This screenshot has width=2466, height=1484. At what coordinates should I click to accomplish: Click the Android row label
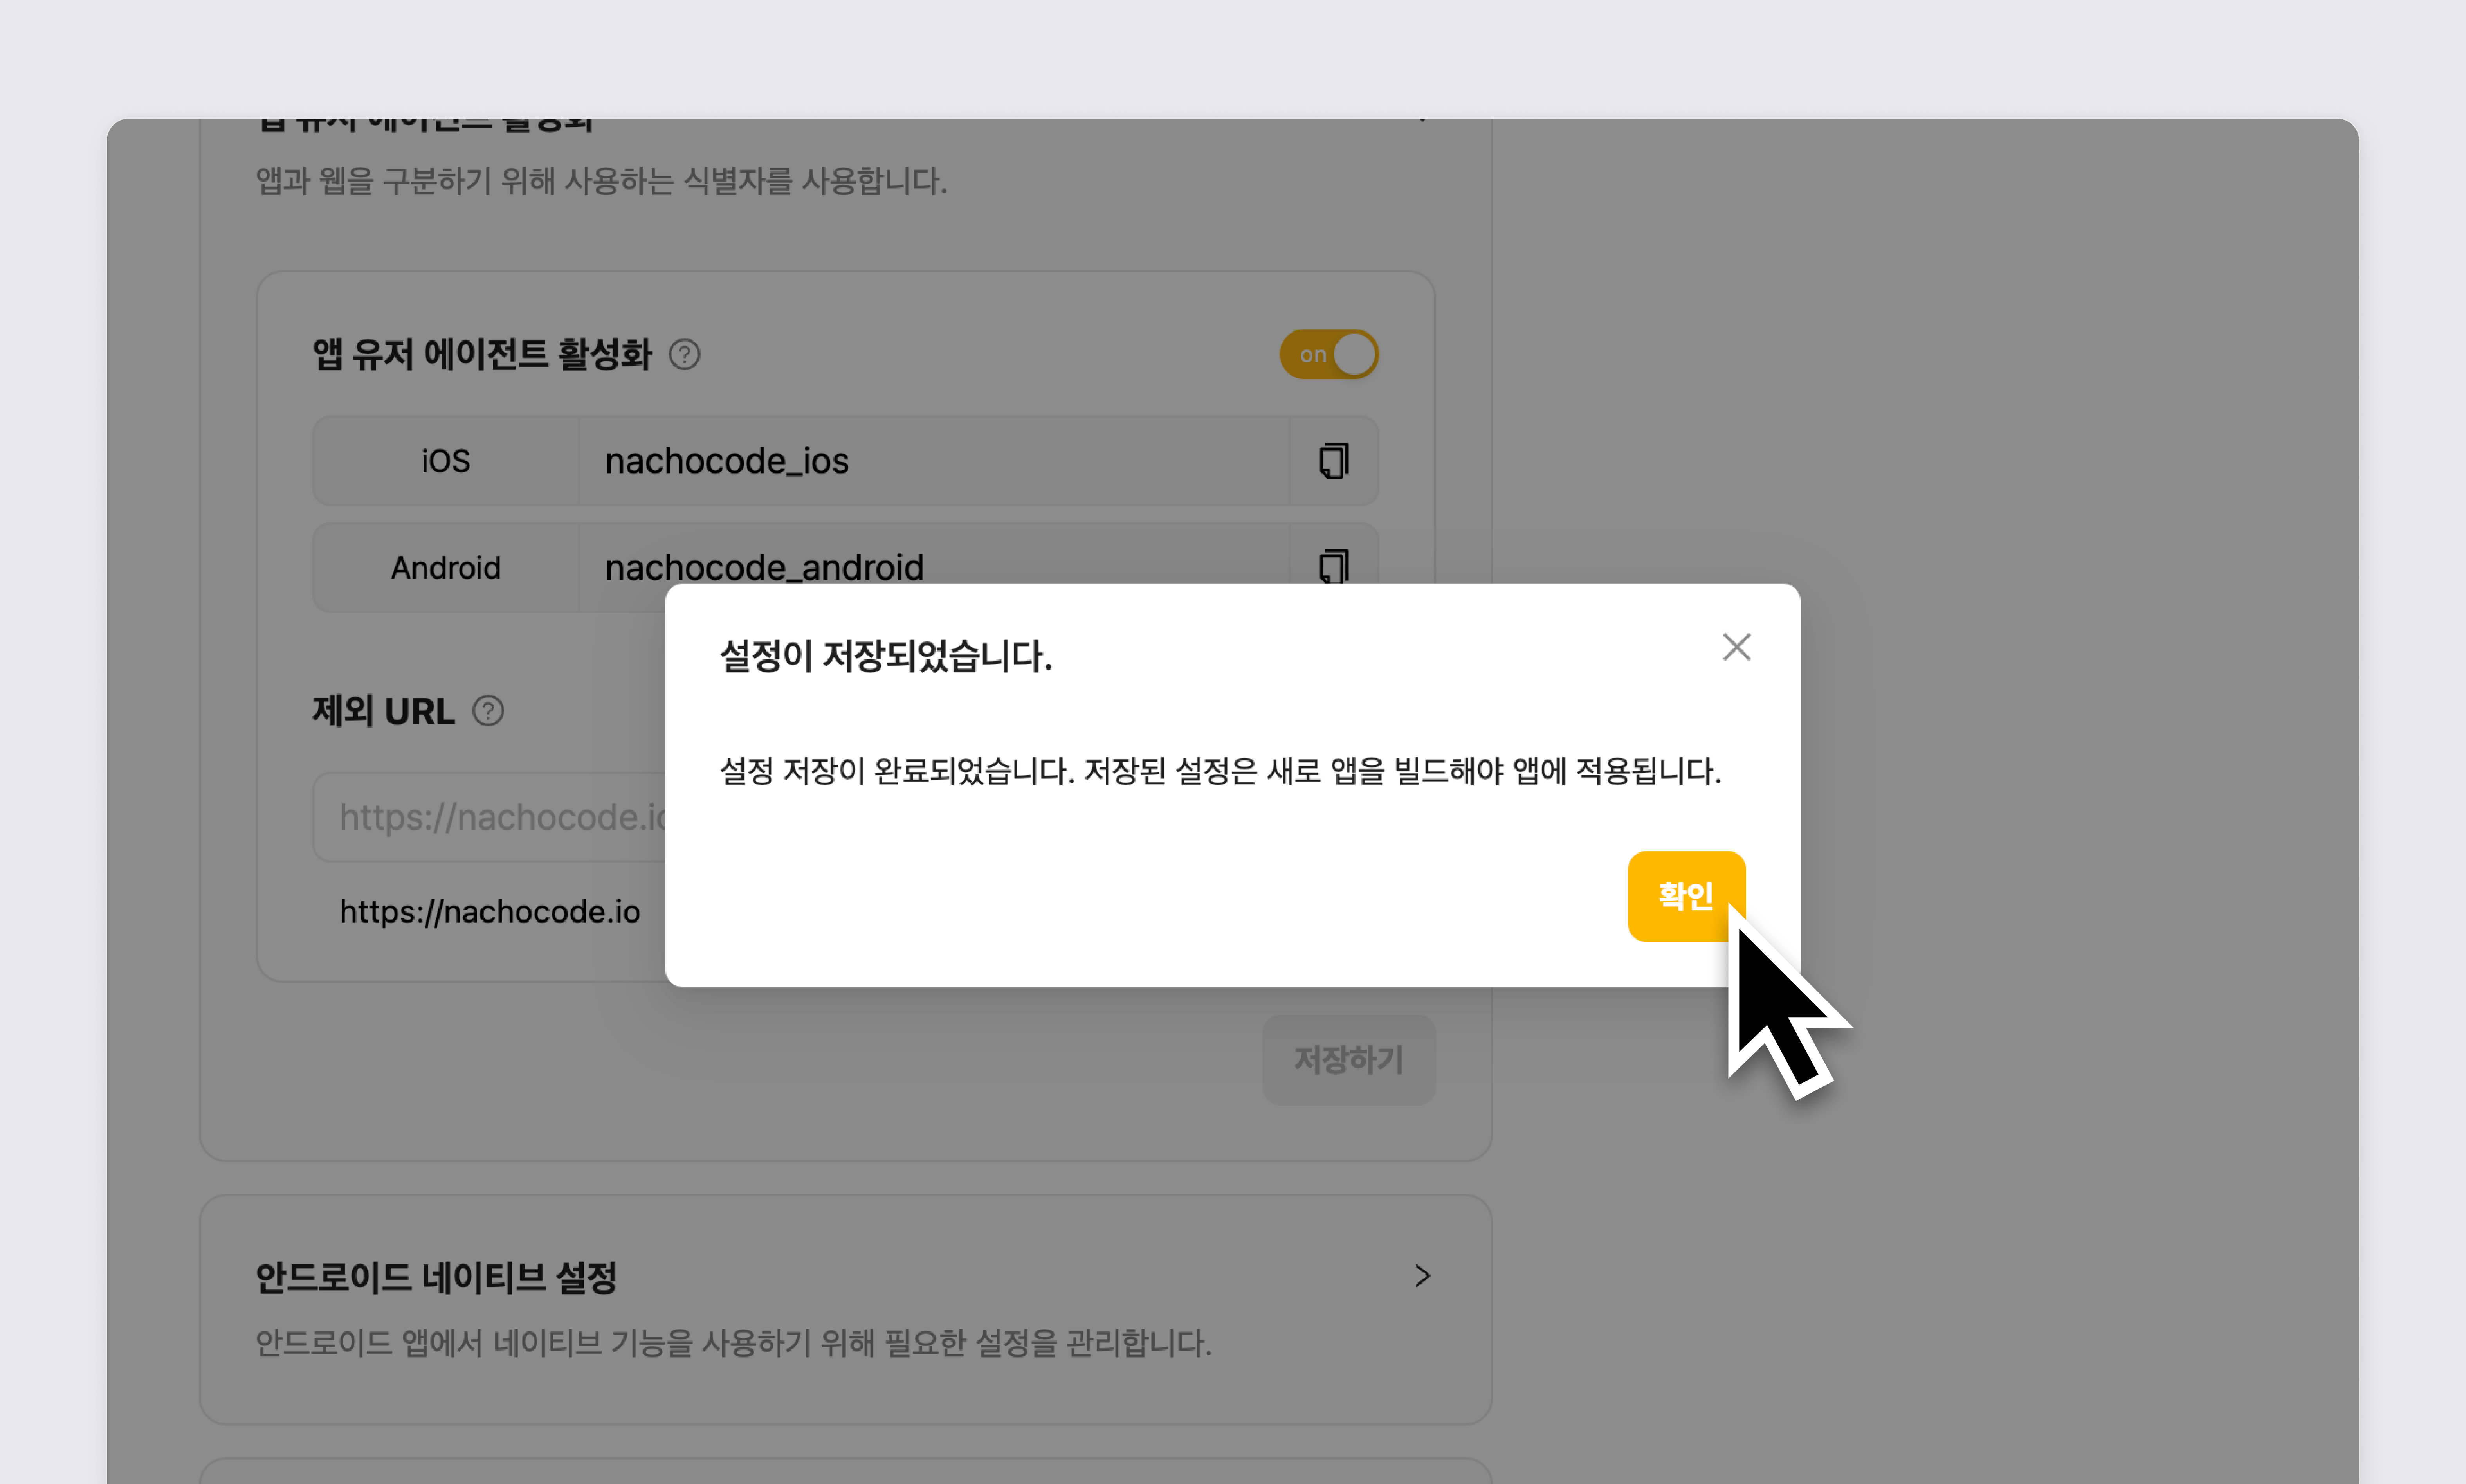pos(446,568)
